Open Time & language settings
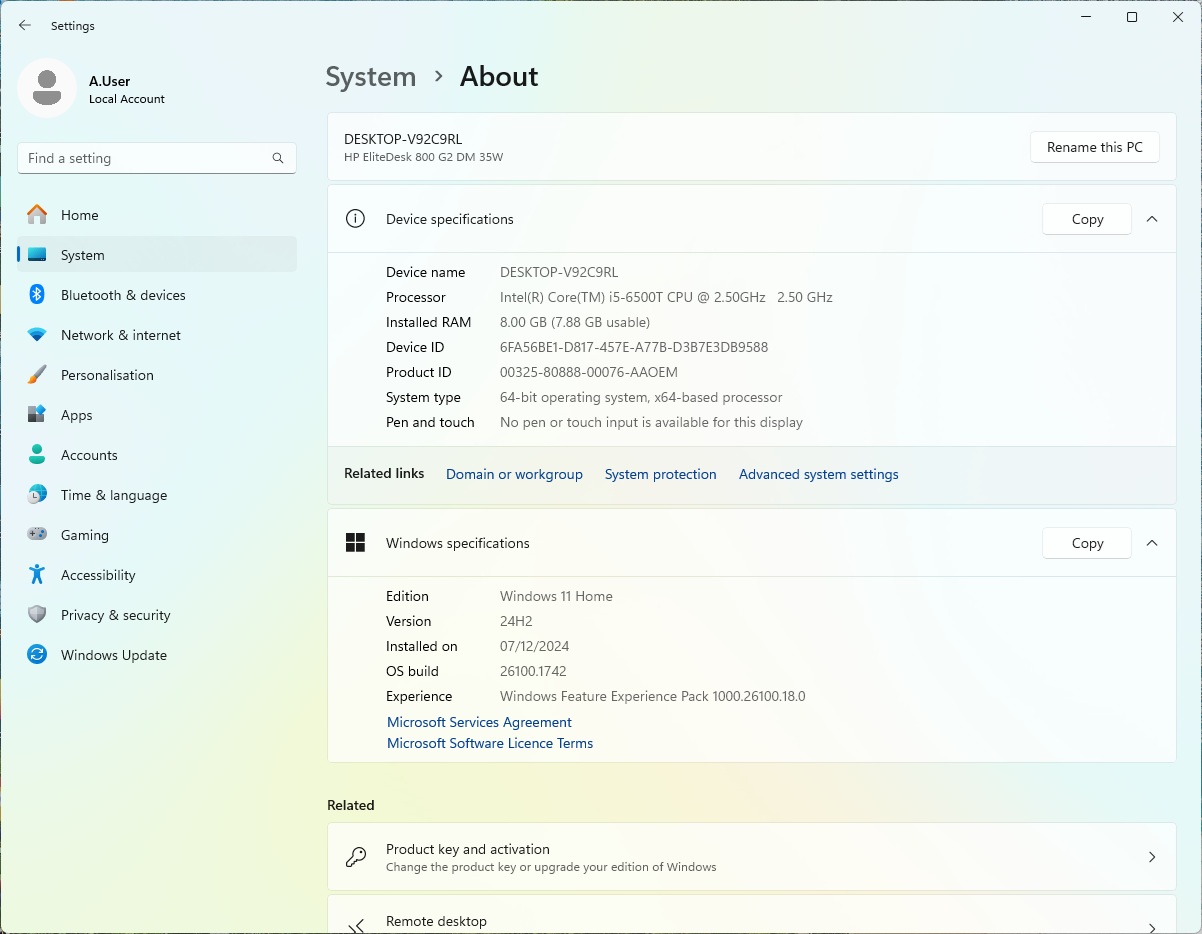 tap(113, 495)
